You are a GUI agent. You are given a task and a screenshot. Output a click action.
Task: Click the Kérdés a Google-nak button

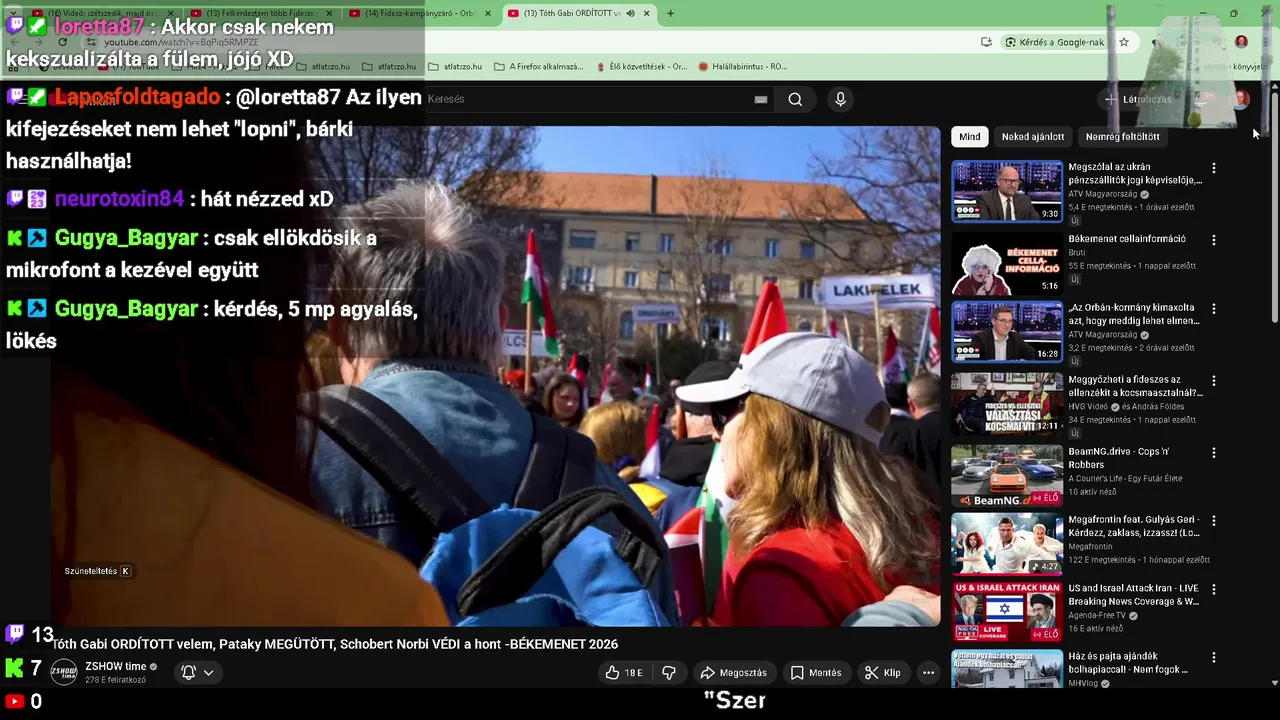(x=1056, y=42)
